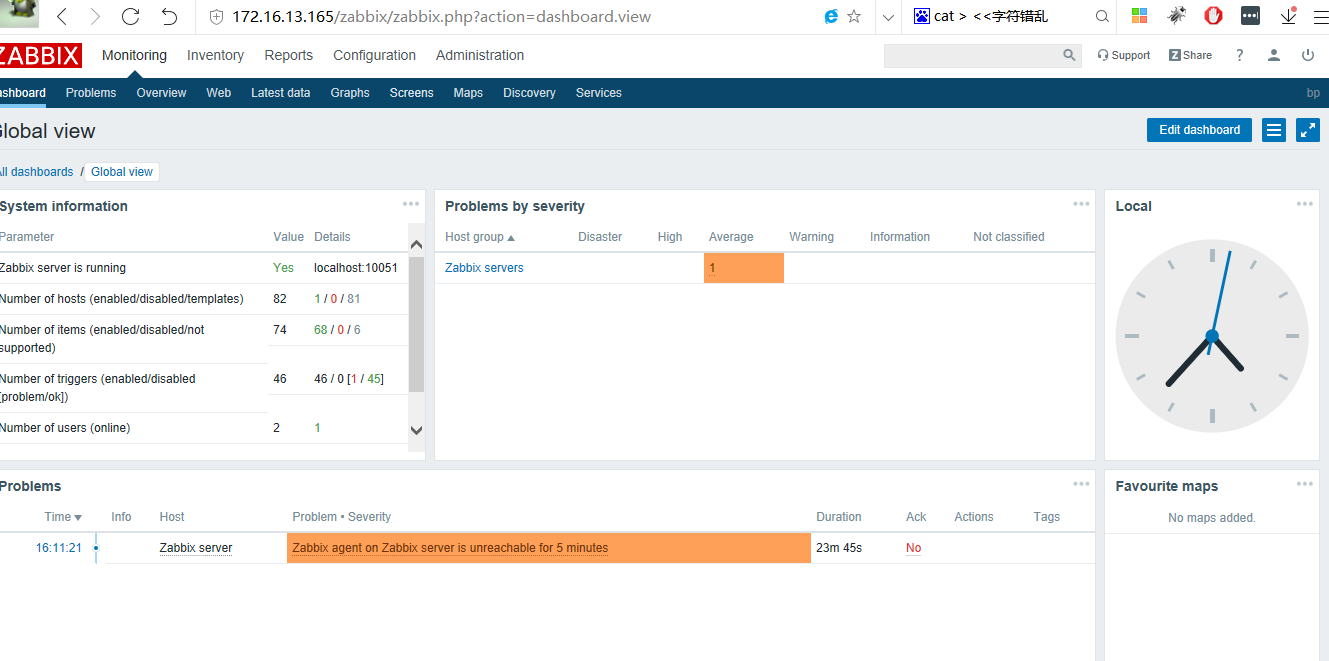Open the browser downloads arrow icon
This screenshot has width=1329, height=661.
1288,16
